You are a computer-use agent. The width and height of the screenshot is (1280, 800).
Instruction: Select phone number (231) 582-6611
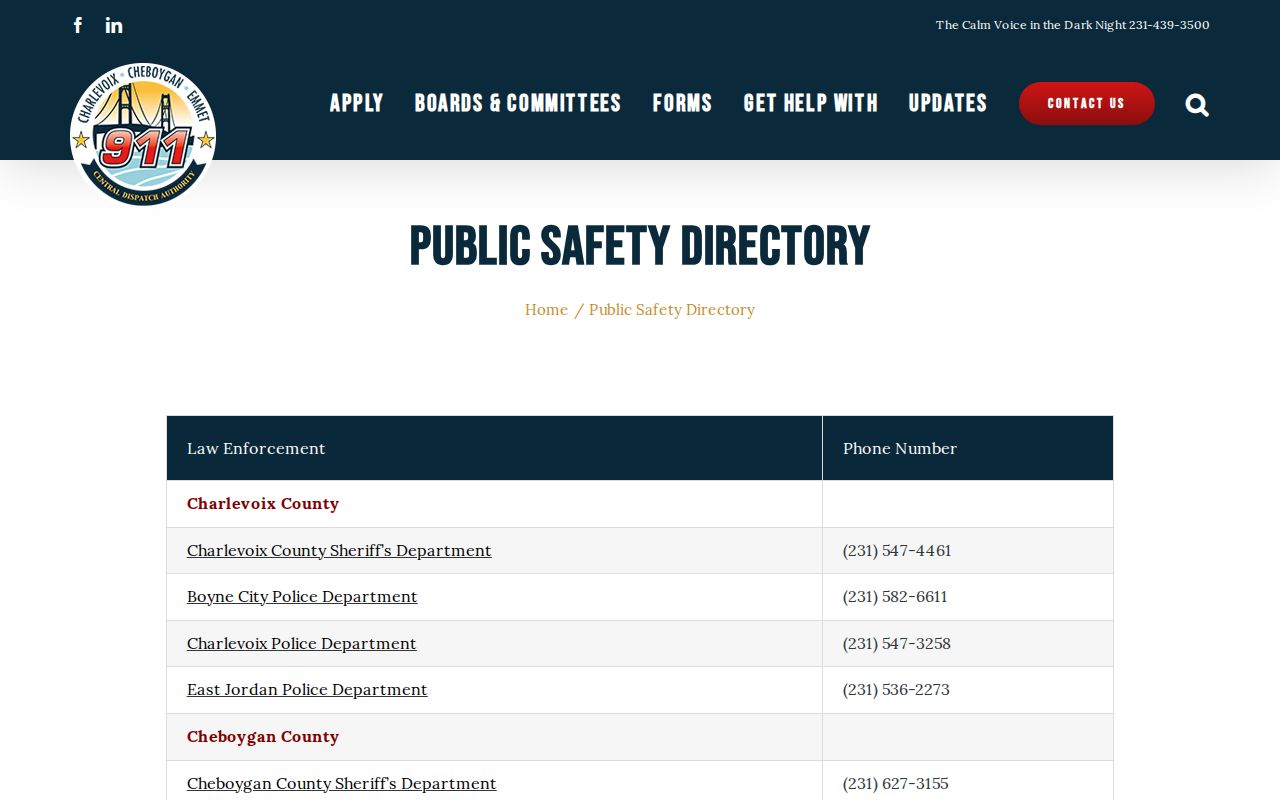point(895,596)
